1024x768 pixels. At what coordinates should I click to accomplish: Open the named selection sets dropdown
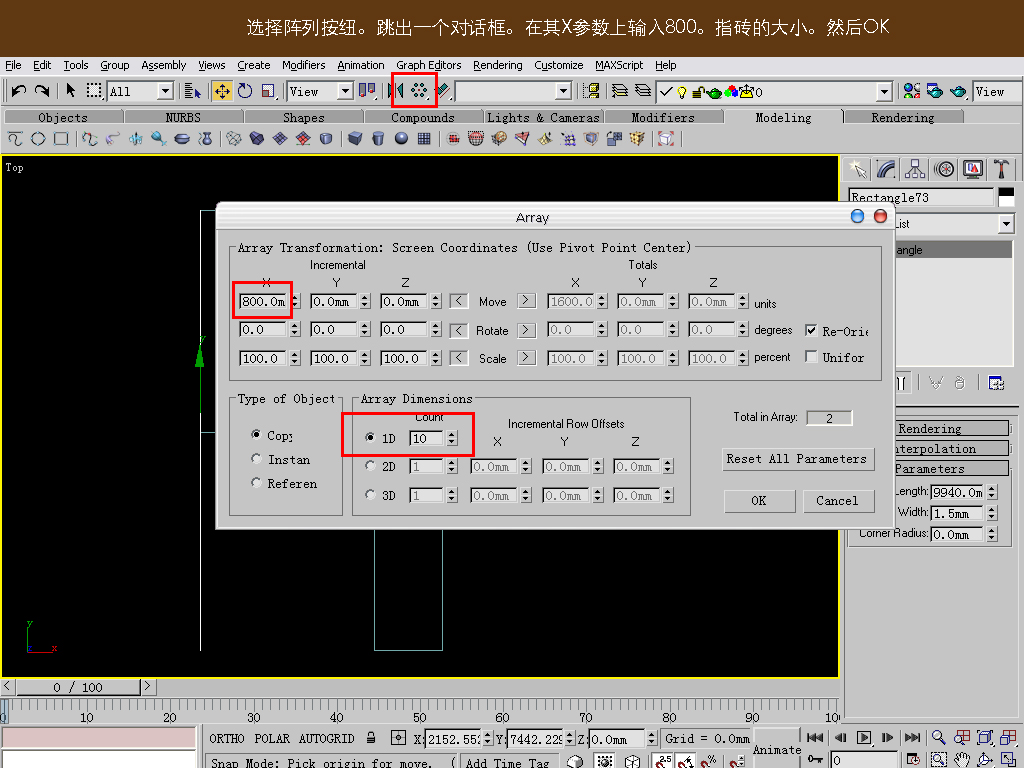(564, 91)
